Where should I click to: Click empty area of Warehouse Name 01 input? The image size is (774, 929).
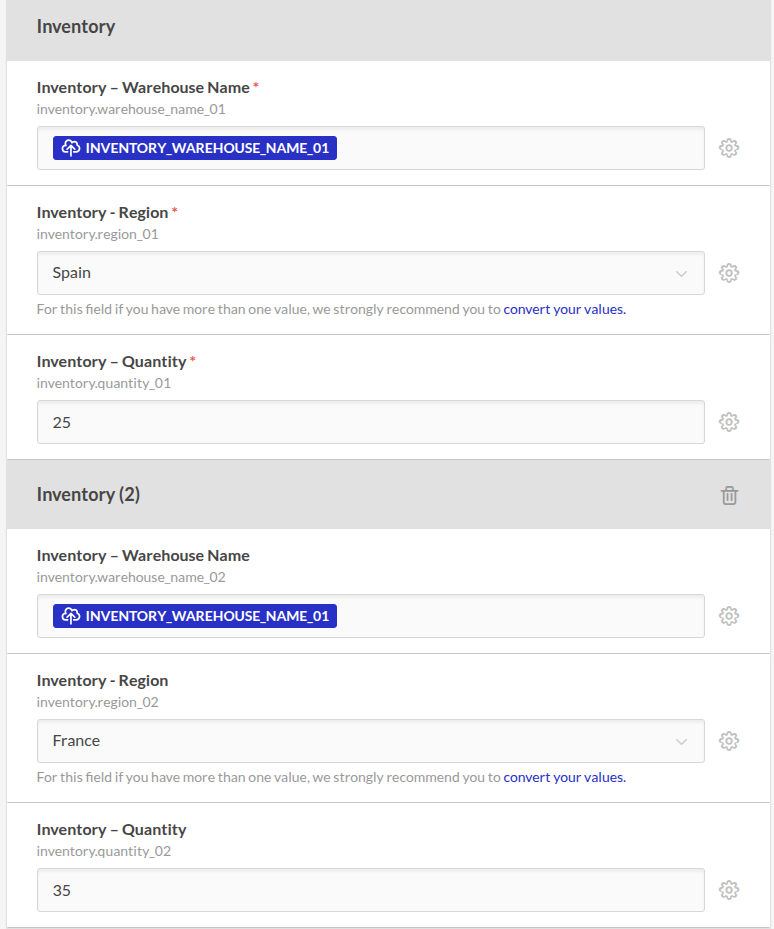[520, 148]
